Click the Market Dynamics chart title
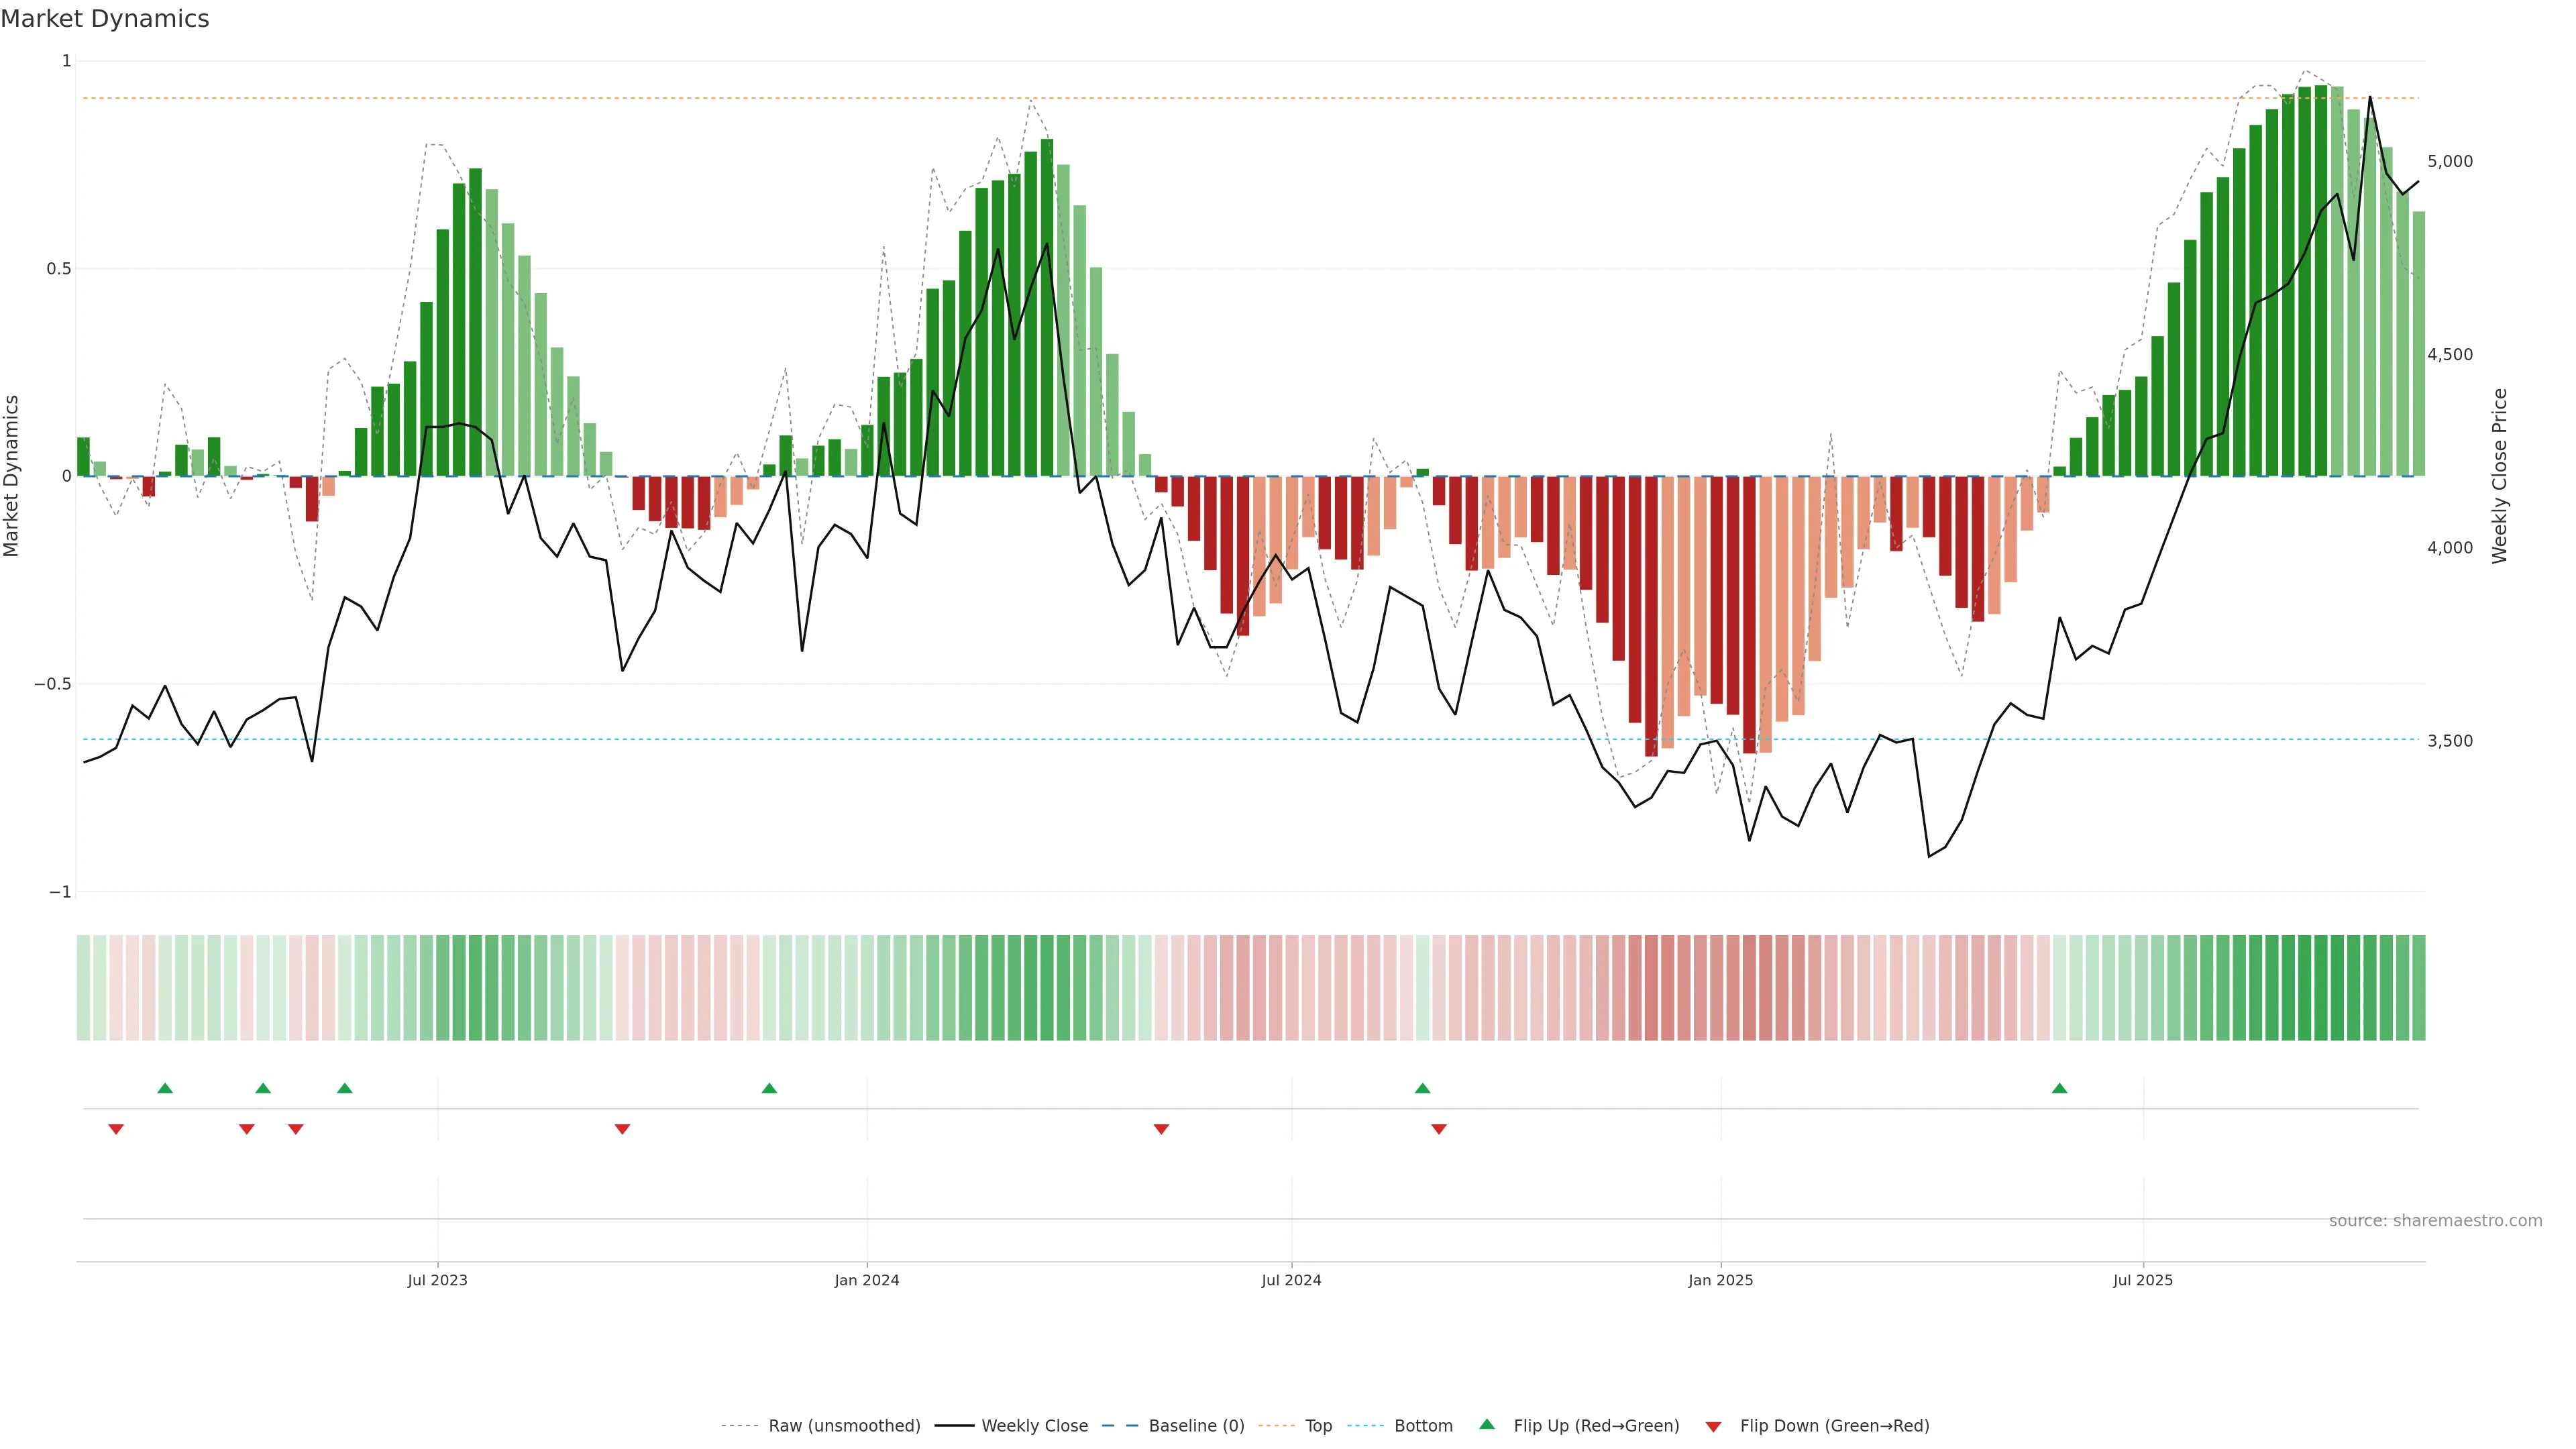2576x1449 pixels. [x=105, y=19]
